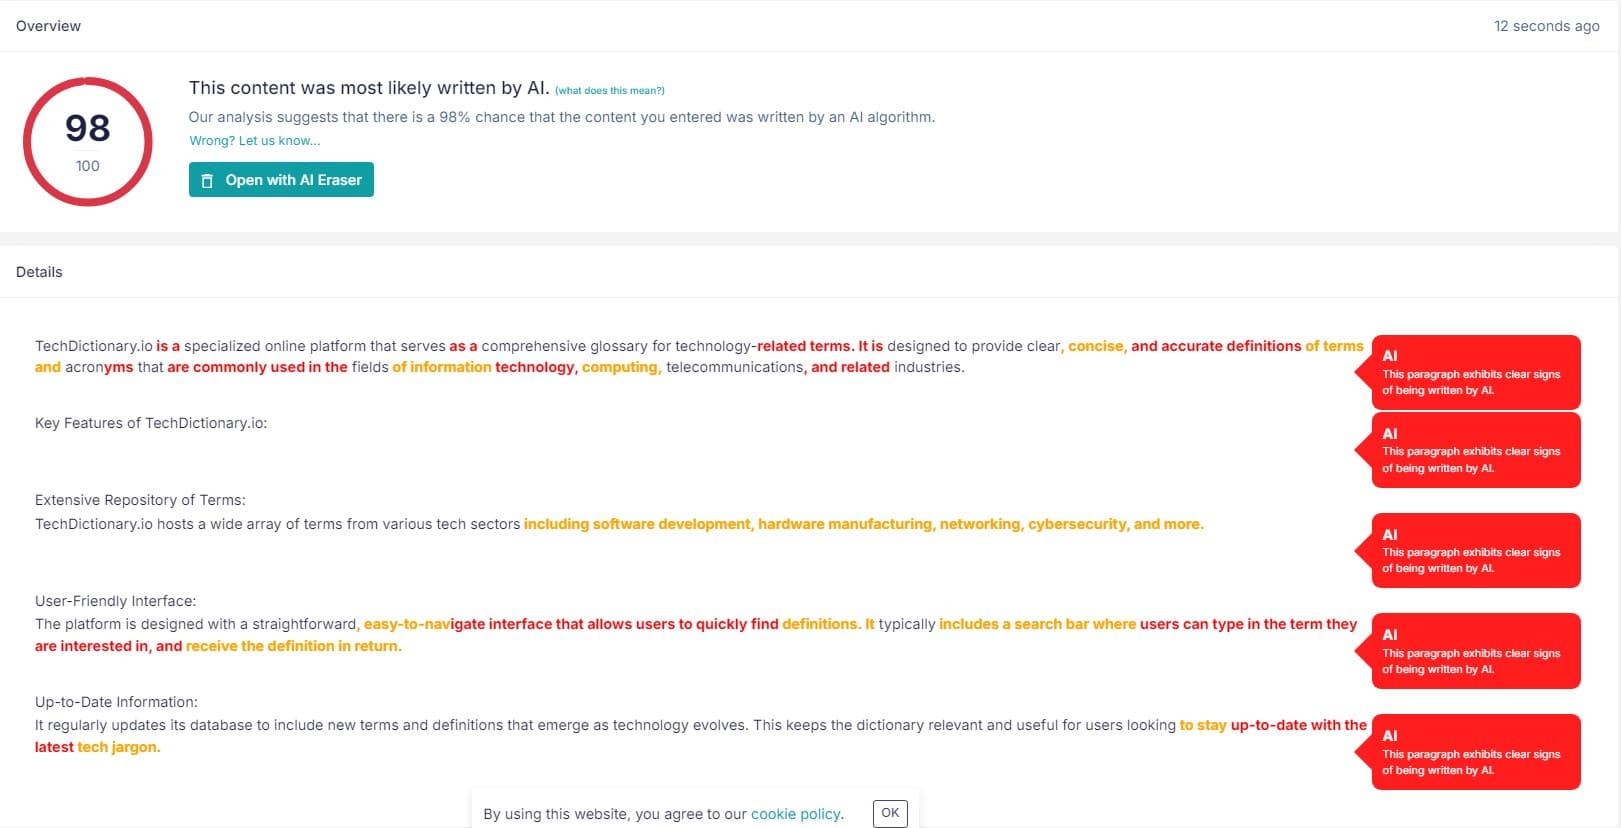Click the trash icon on AI Eraser button

207,181
